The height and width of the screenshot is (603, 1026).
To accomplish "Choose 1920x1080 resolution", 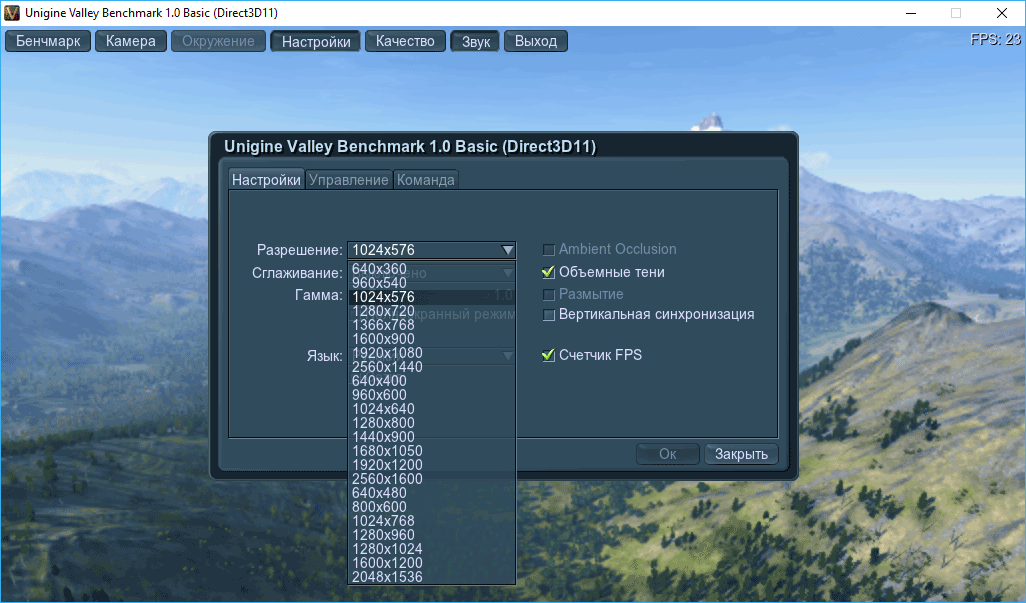I will coord(432,353).
